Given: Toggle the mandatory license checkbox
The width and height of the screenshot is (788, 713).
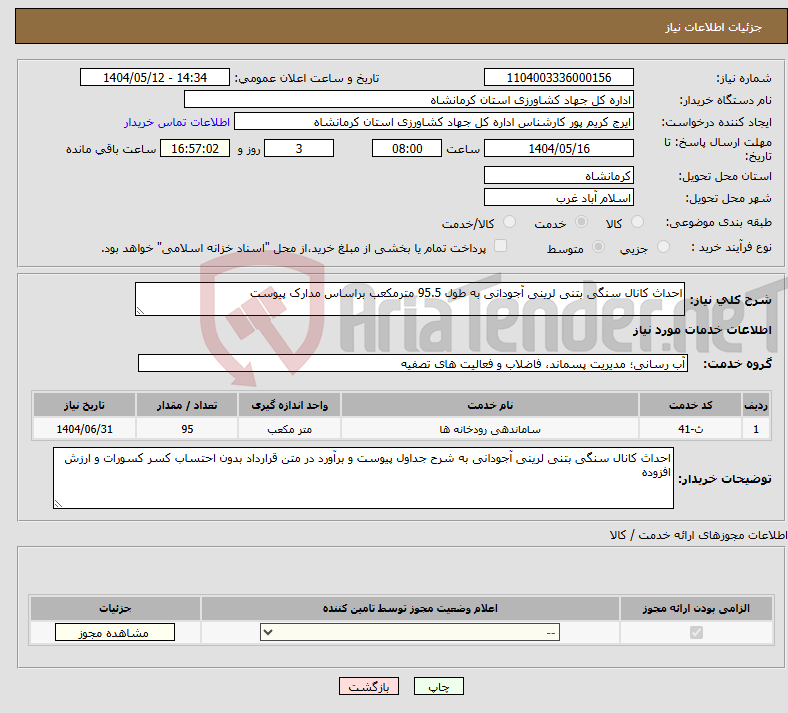Looking at the screenshot, I should pos(696,632).
